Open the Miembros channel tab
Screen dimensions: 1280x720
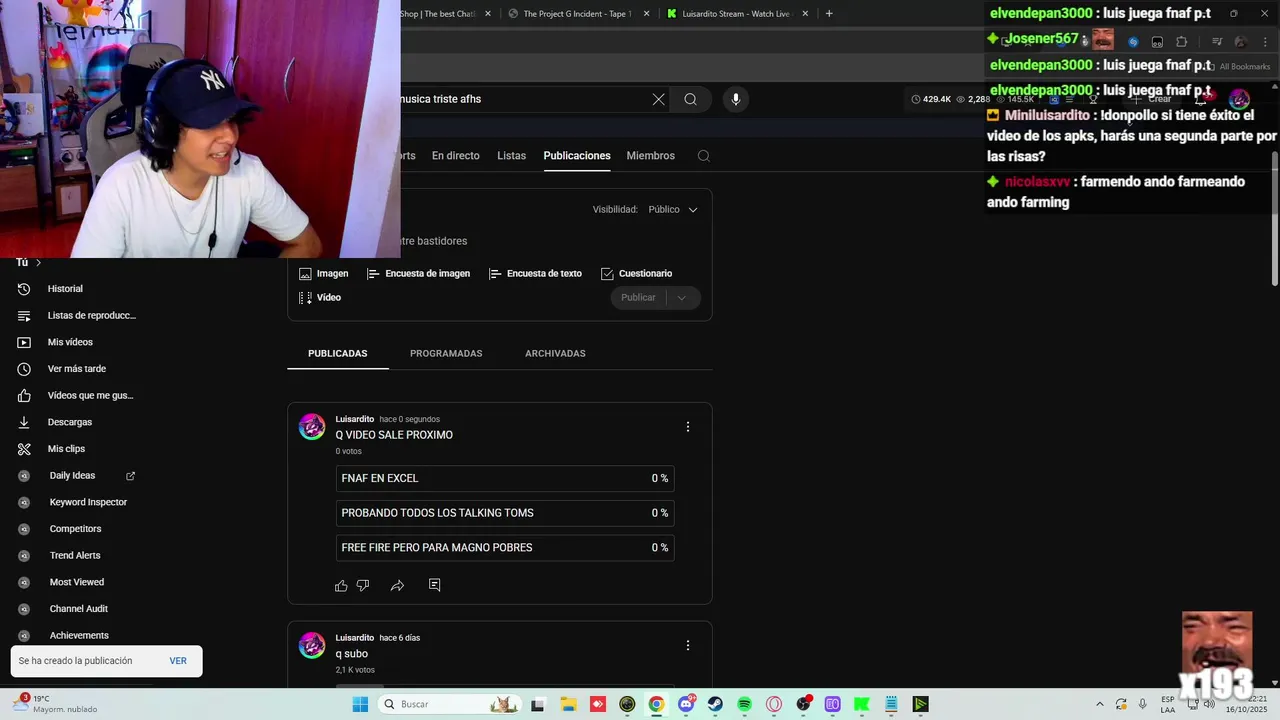pos(651,156)
